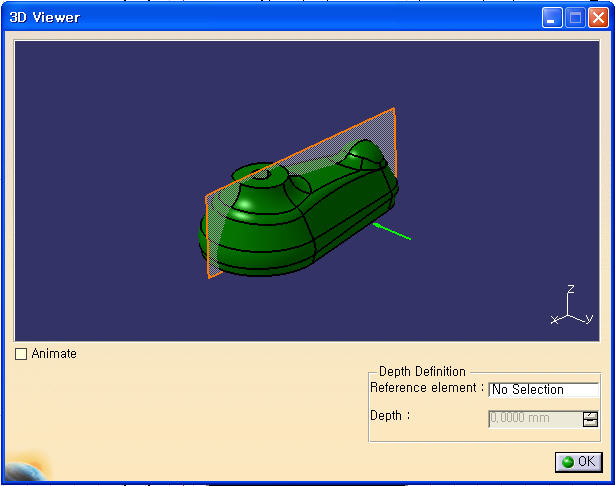Minimize the 3D Viewer window

pos(553,17)
